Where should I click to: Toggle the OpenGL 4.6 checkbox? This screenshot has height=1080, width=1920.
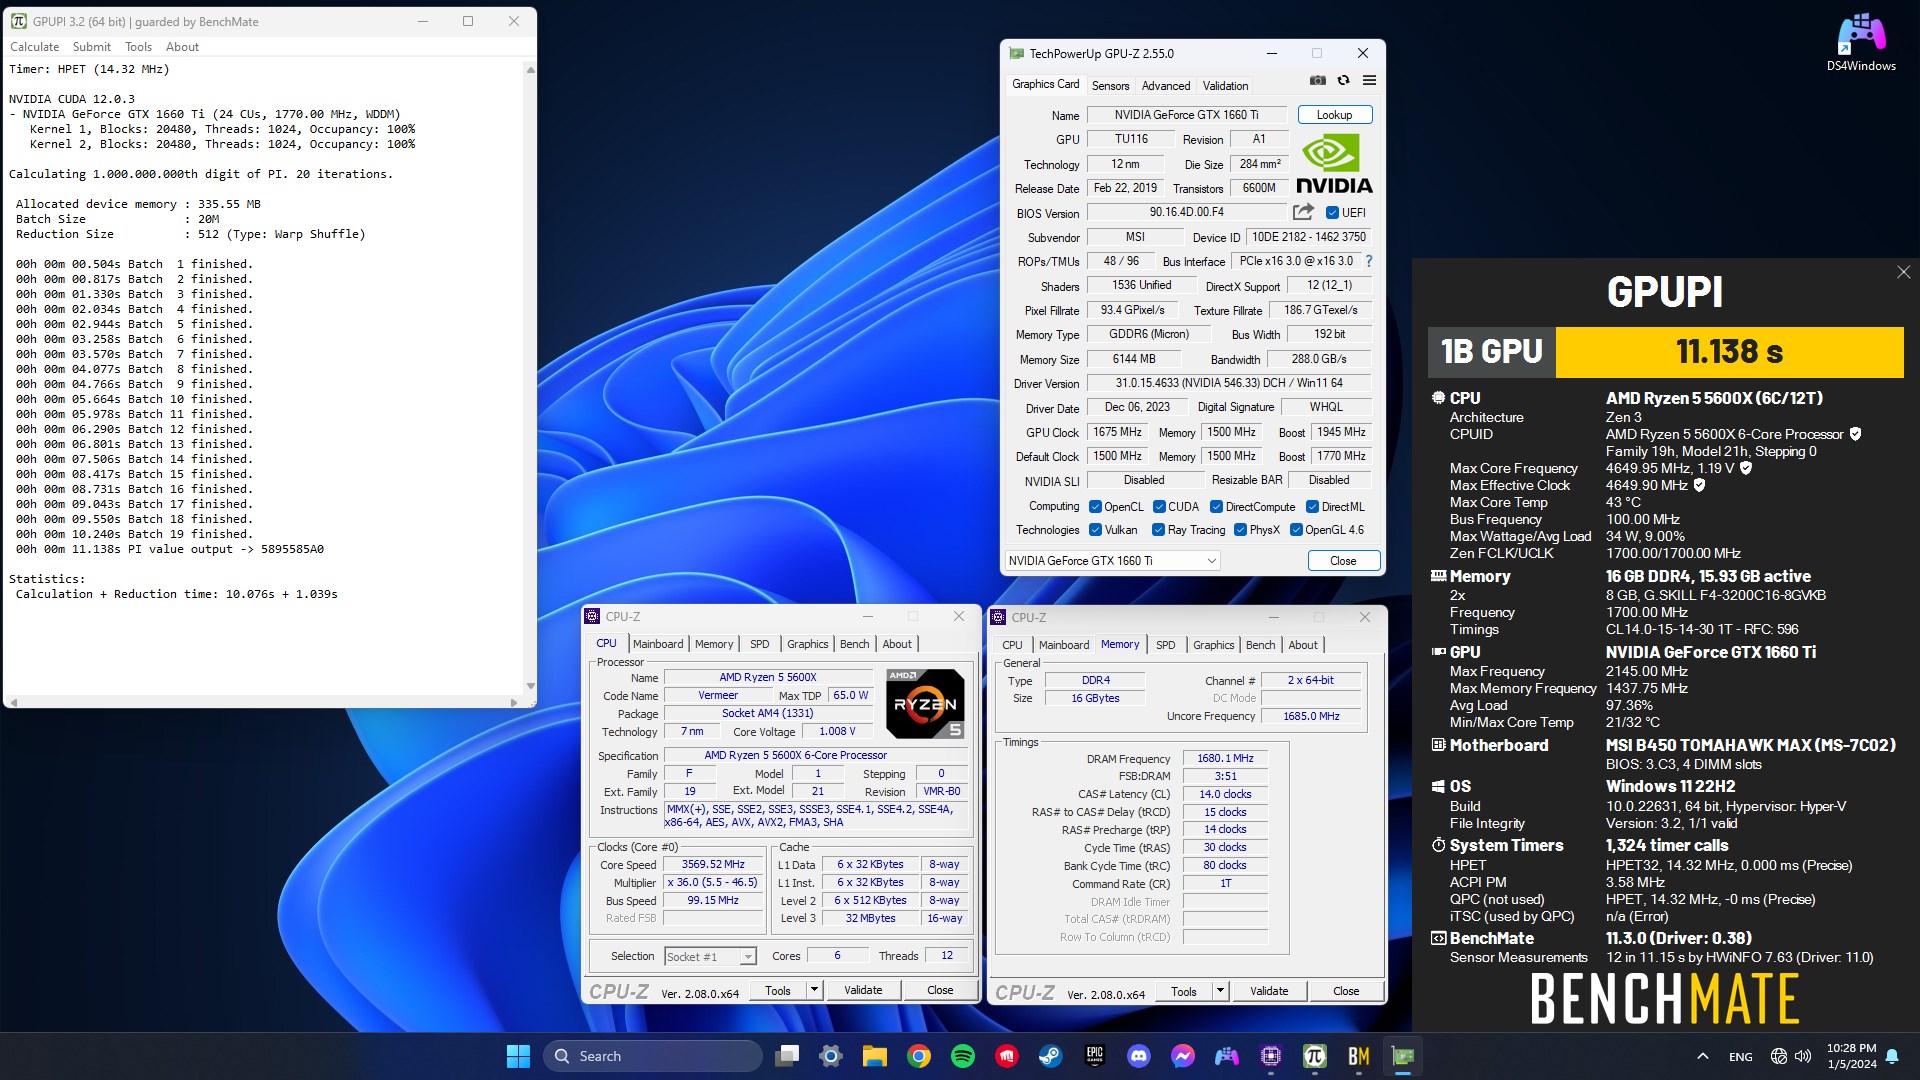[x=1296, y=530]
